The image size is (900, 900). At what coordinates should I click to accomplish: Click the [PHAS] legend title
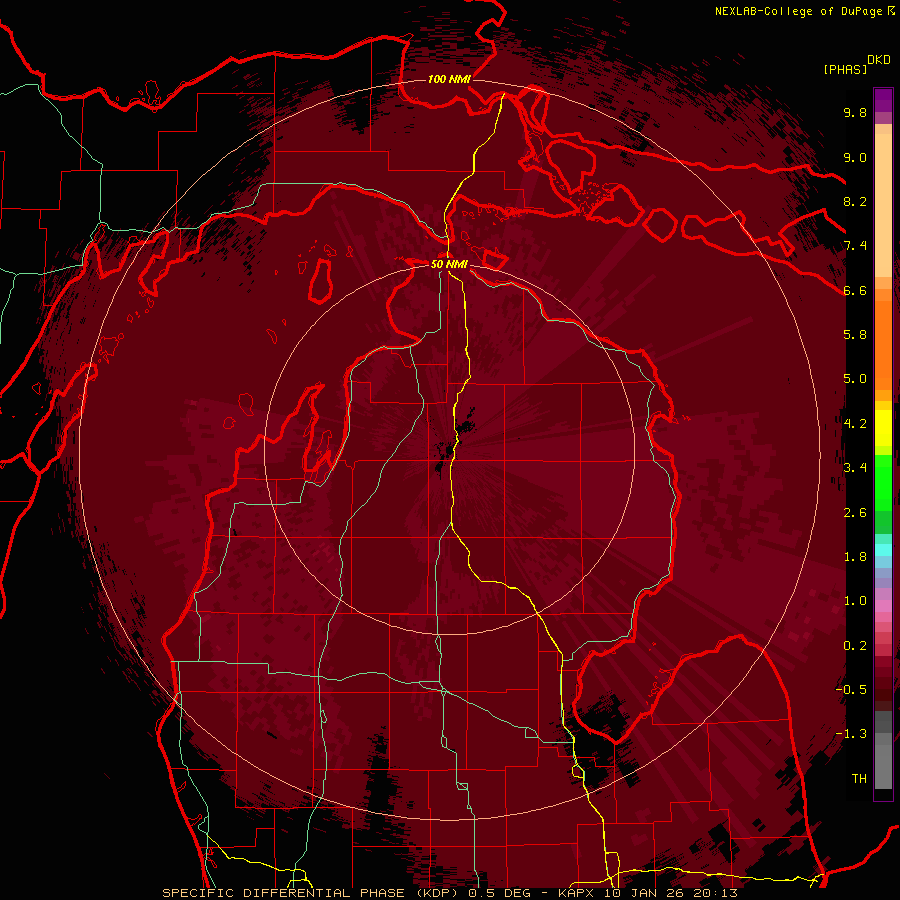click(x=845, y=70)
